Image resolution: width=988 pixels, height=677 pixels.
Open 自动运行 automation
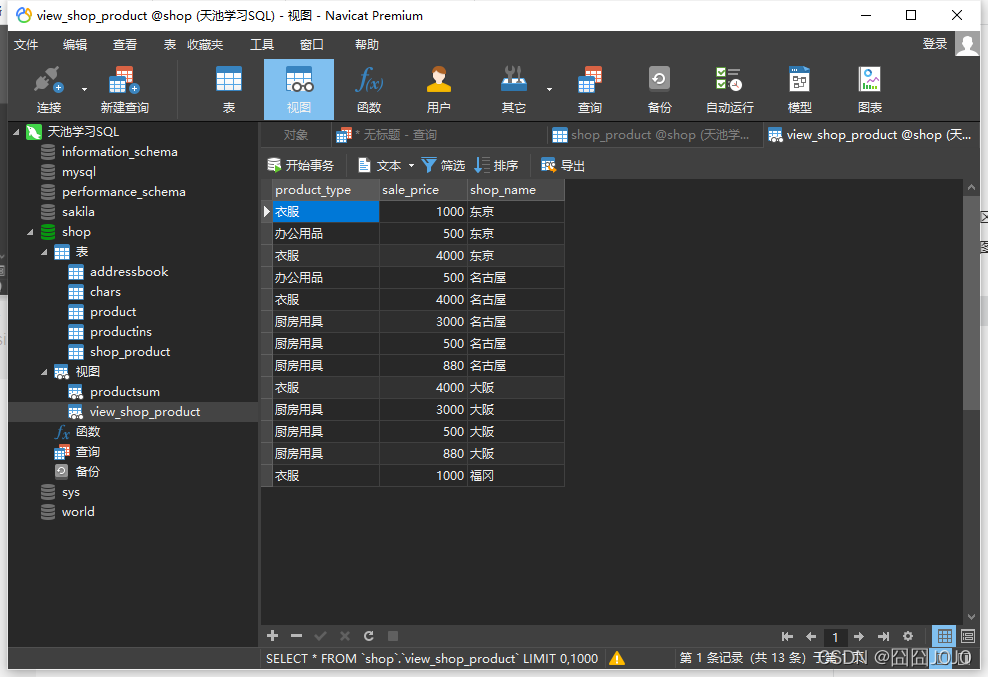(x=729, y=90)
